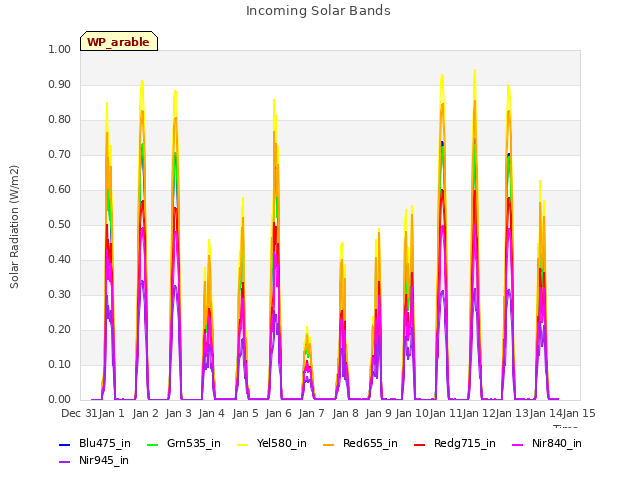The width and height of the screenshot is (640, 480).
Task: Click the Jan 2 x-axis date label
Action: click(145, 413)
